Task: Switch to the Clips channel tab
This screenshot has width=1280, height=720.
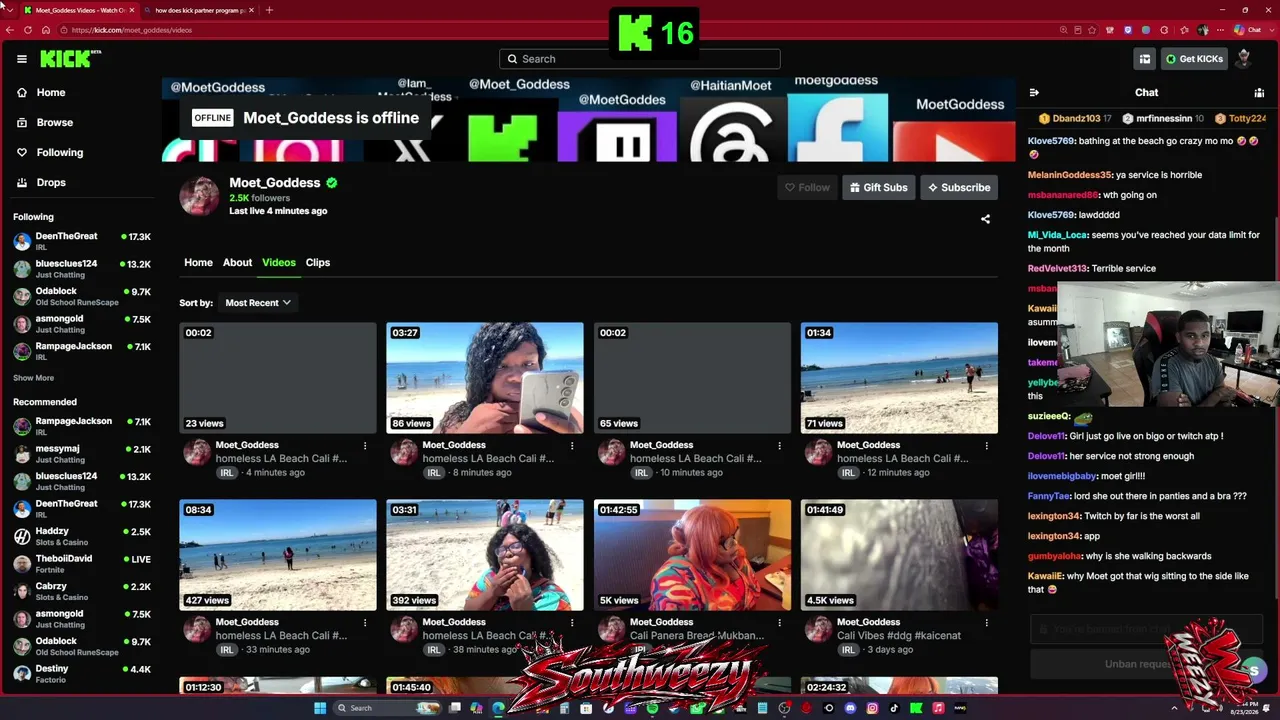Action: click(318, 263)
